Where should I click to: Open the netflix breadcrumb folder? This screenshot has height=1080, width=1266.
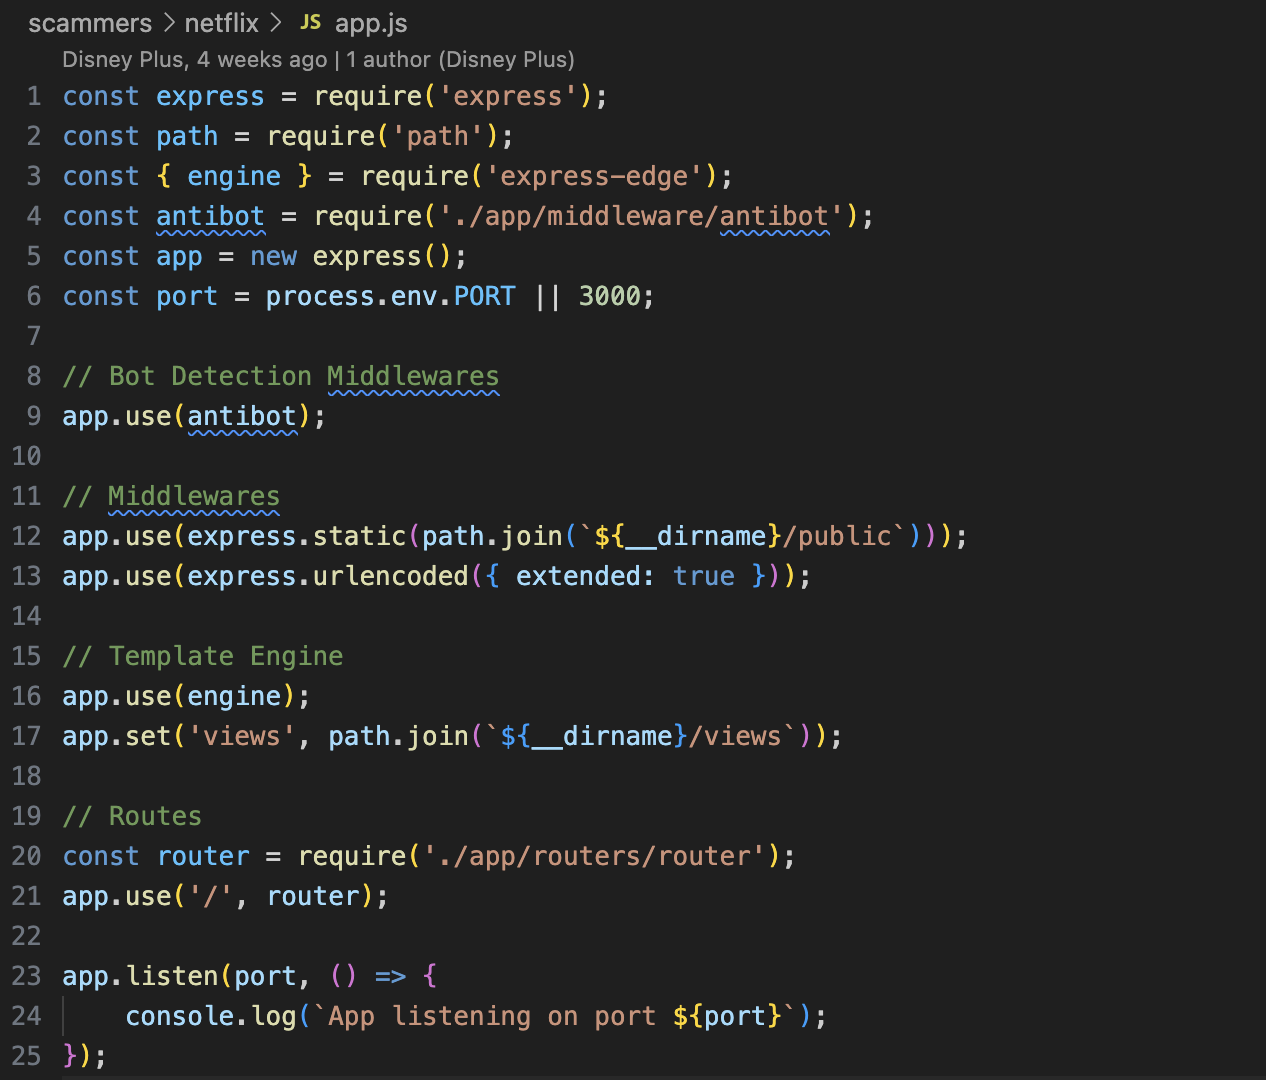coord(221,23)
